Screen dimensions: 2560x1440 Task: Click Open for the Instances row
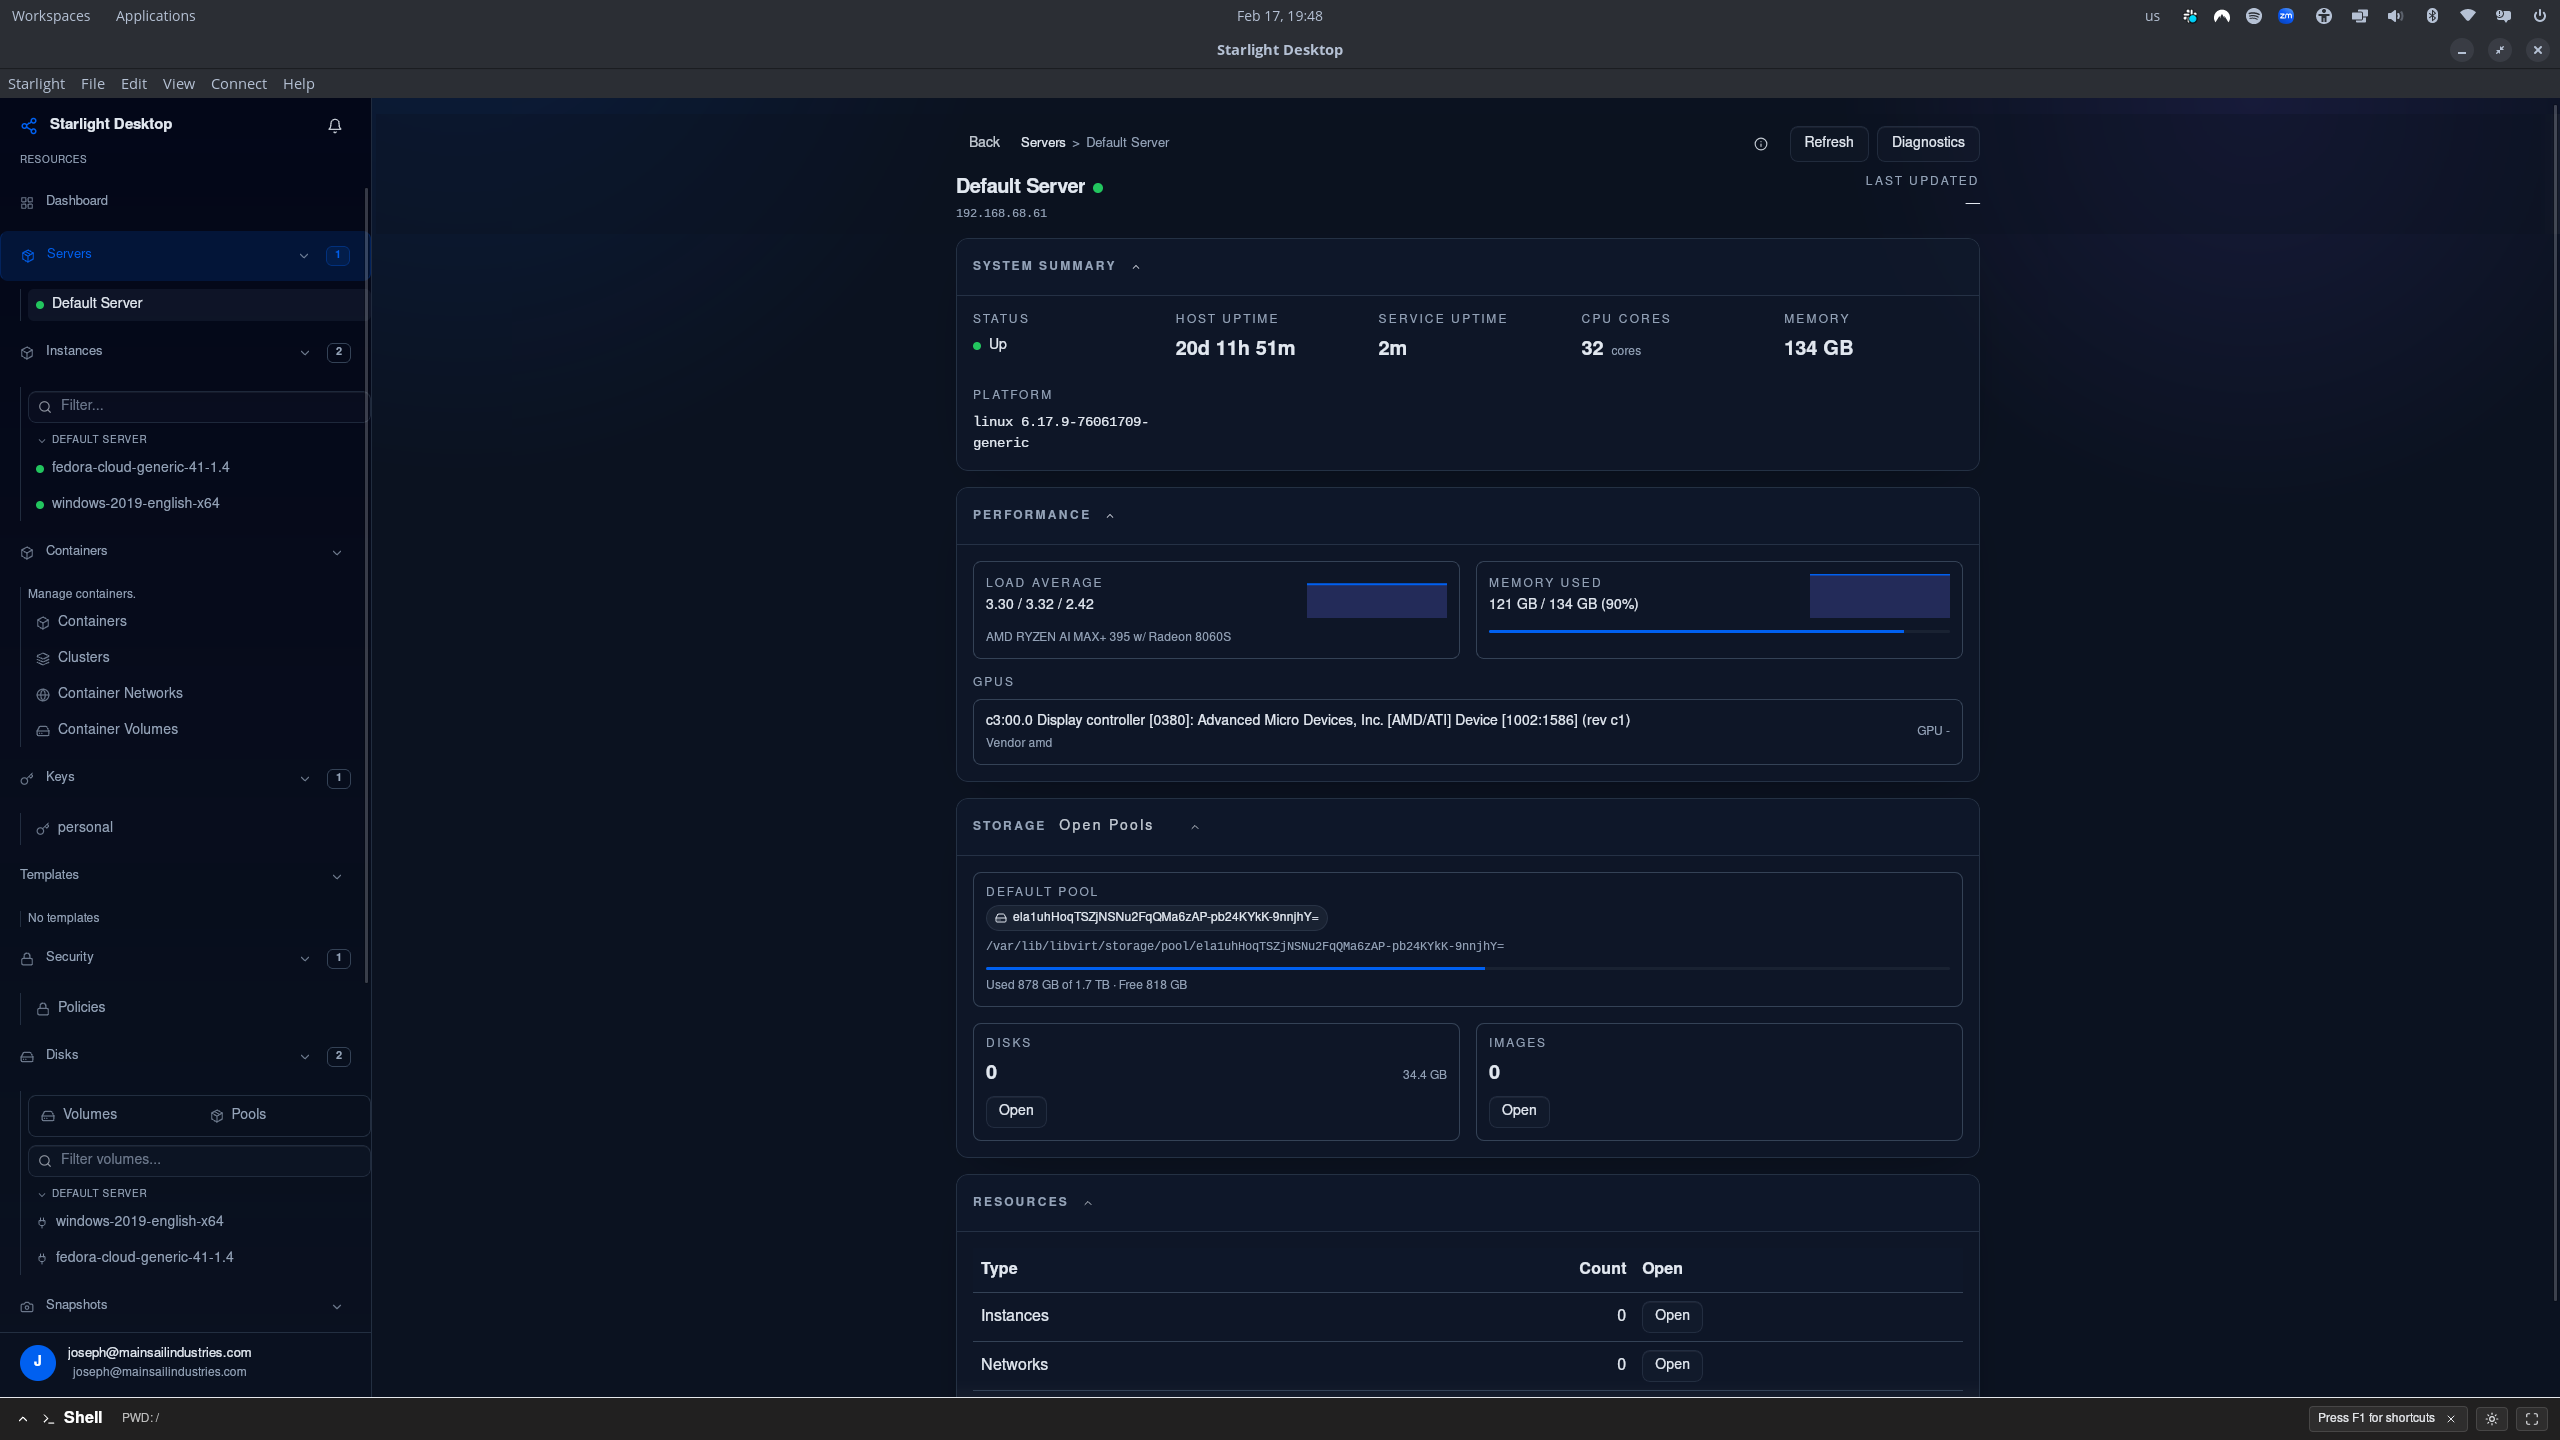[1672, 1316]
